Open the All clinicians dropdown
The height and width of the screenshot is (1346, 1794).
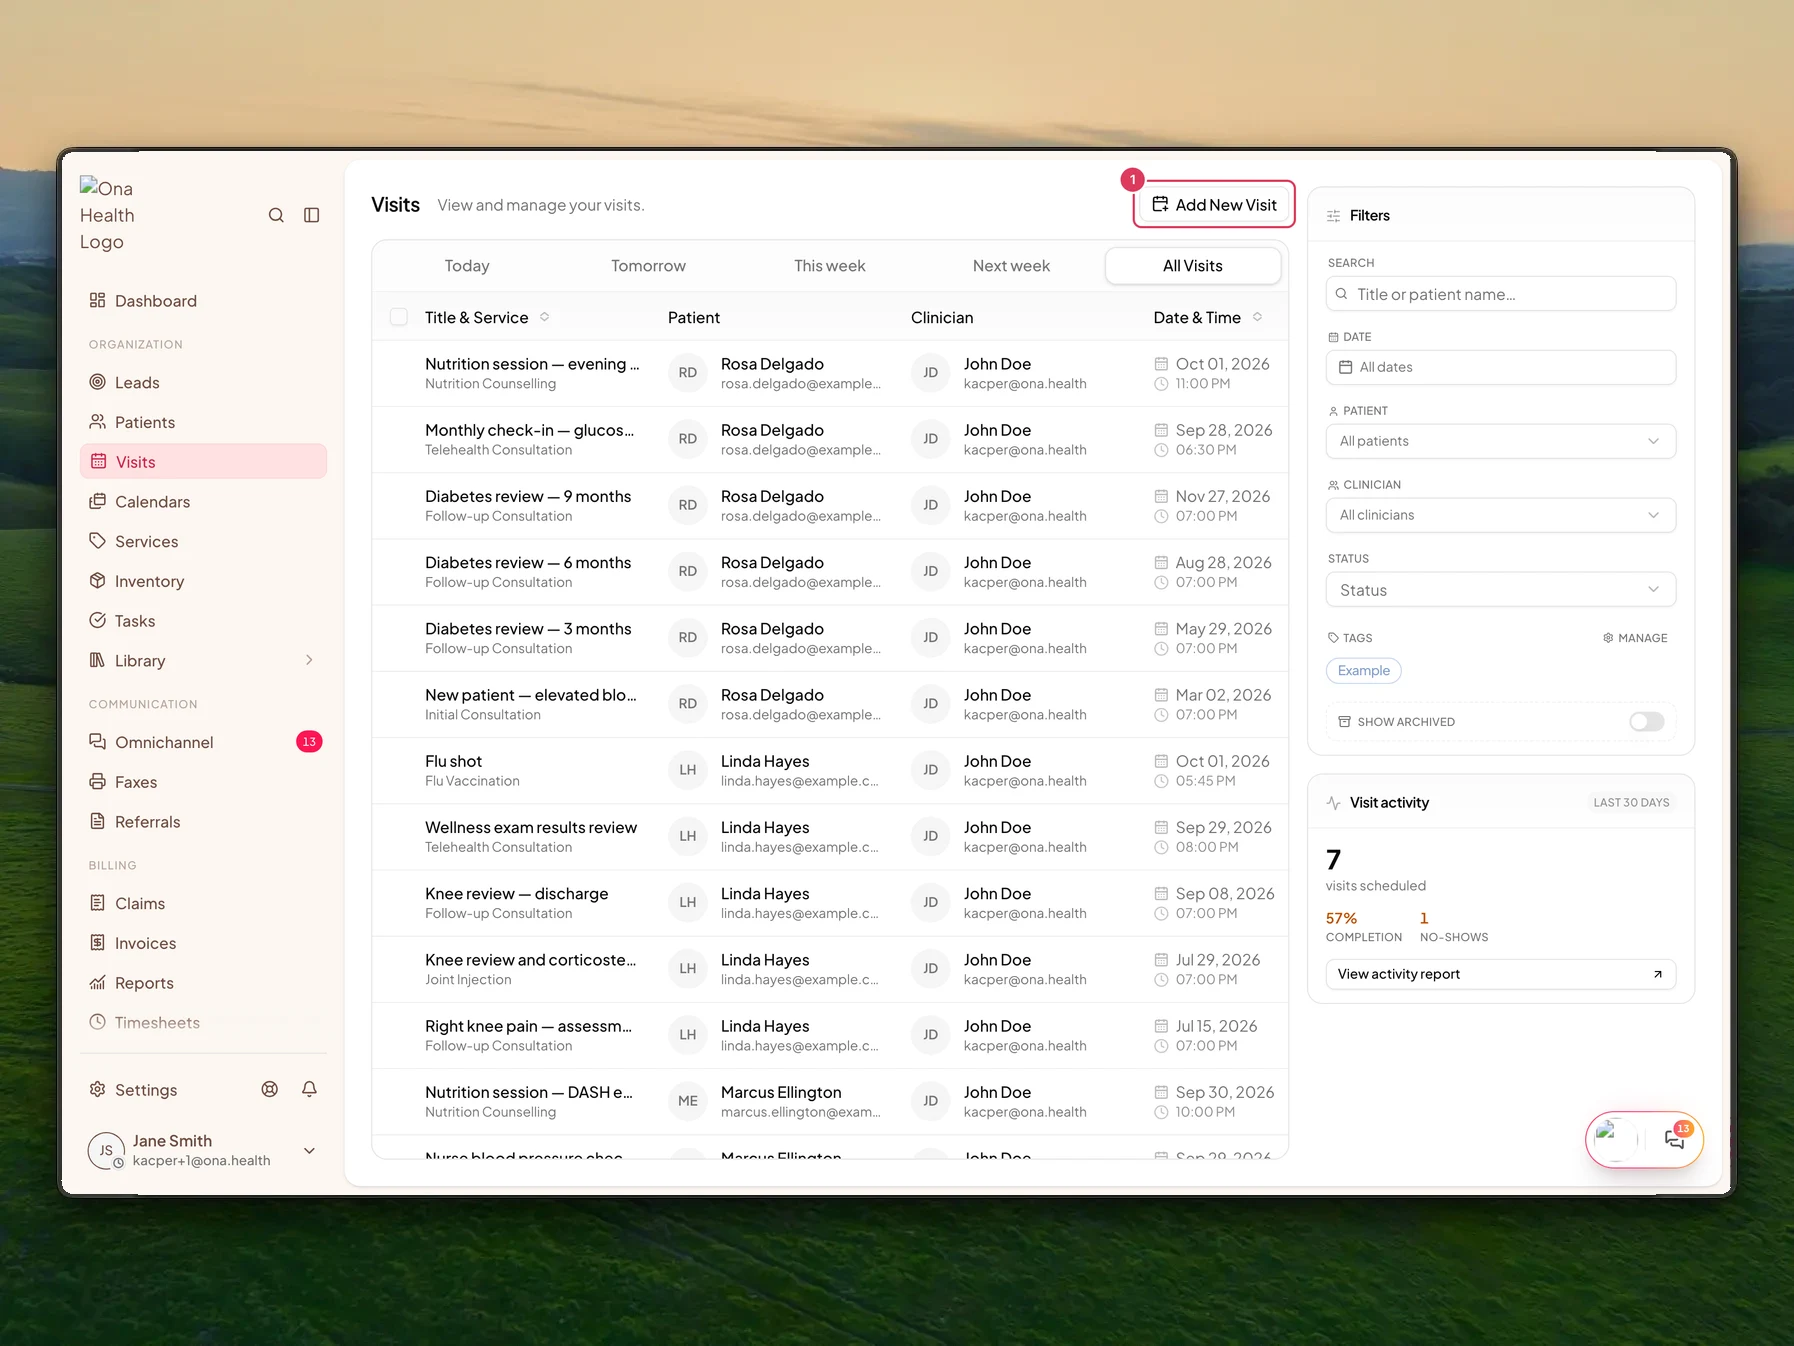[x=1501, y=515]
